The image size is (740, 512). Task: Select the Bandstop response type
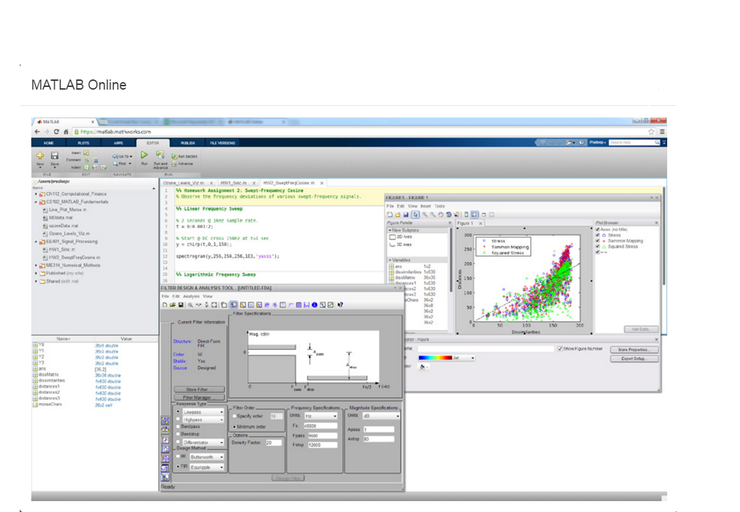click(178, 434)
